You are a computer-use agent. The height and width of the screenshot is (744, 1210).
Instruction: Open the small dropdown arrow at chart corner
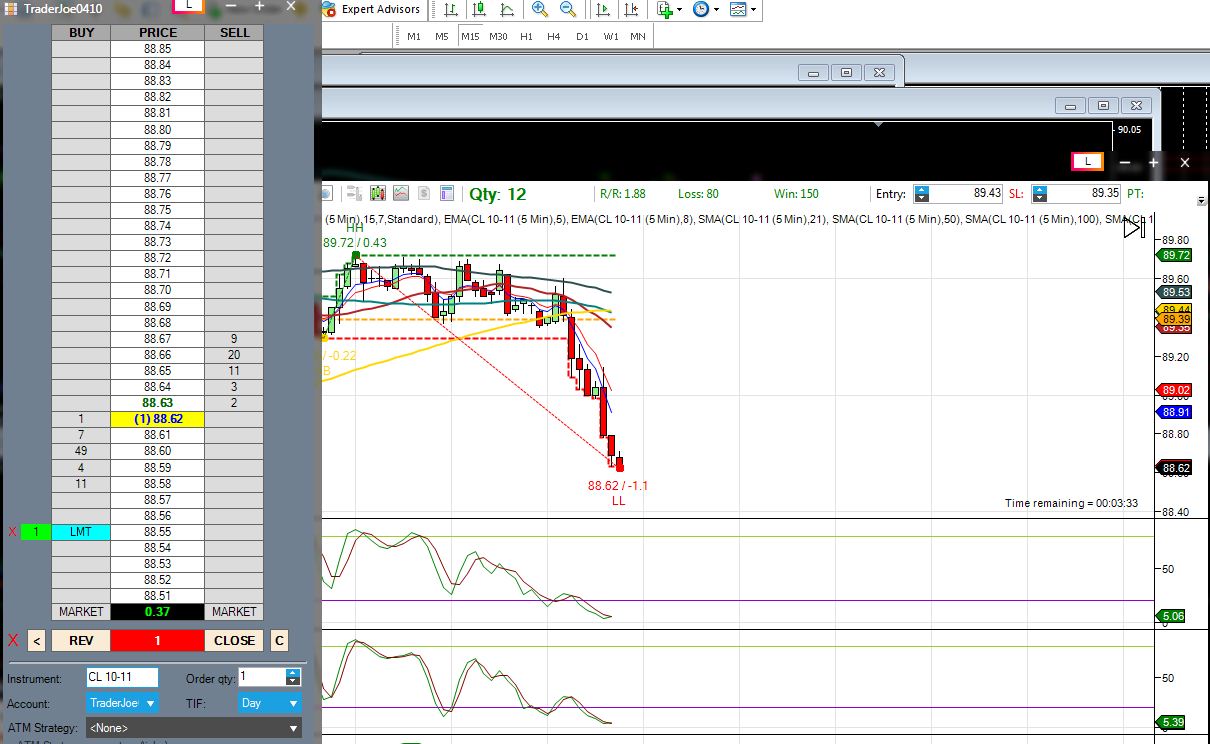click(x=1201, y=201)
